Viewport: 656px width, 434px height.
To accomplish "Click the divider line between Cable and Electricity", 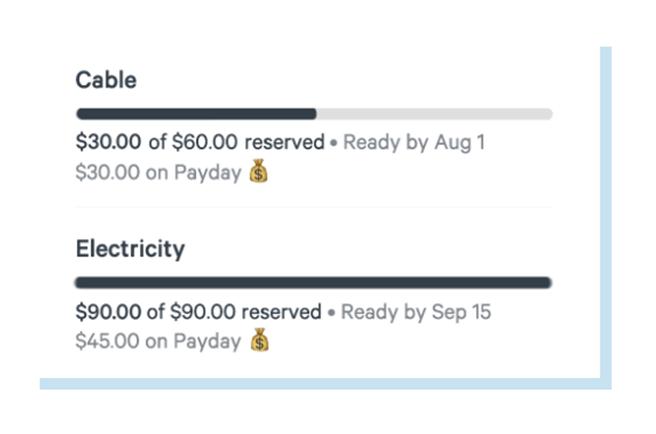I will click(313, 207).
